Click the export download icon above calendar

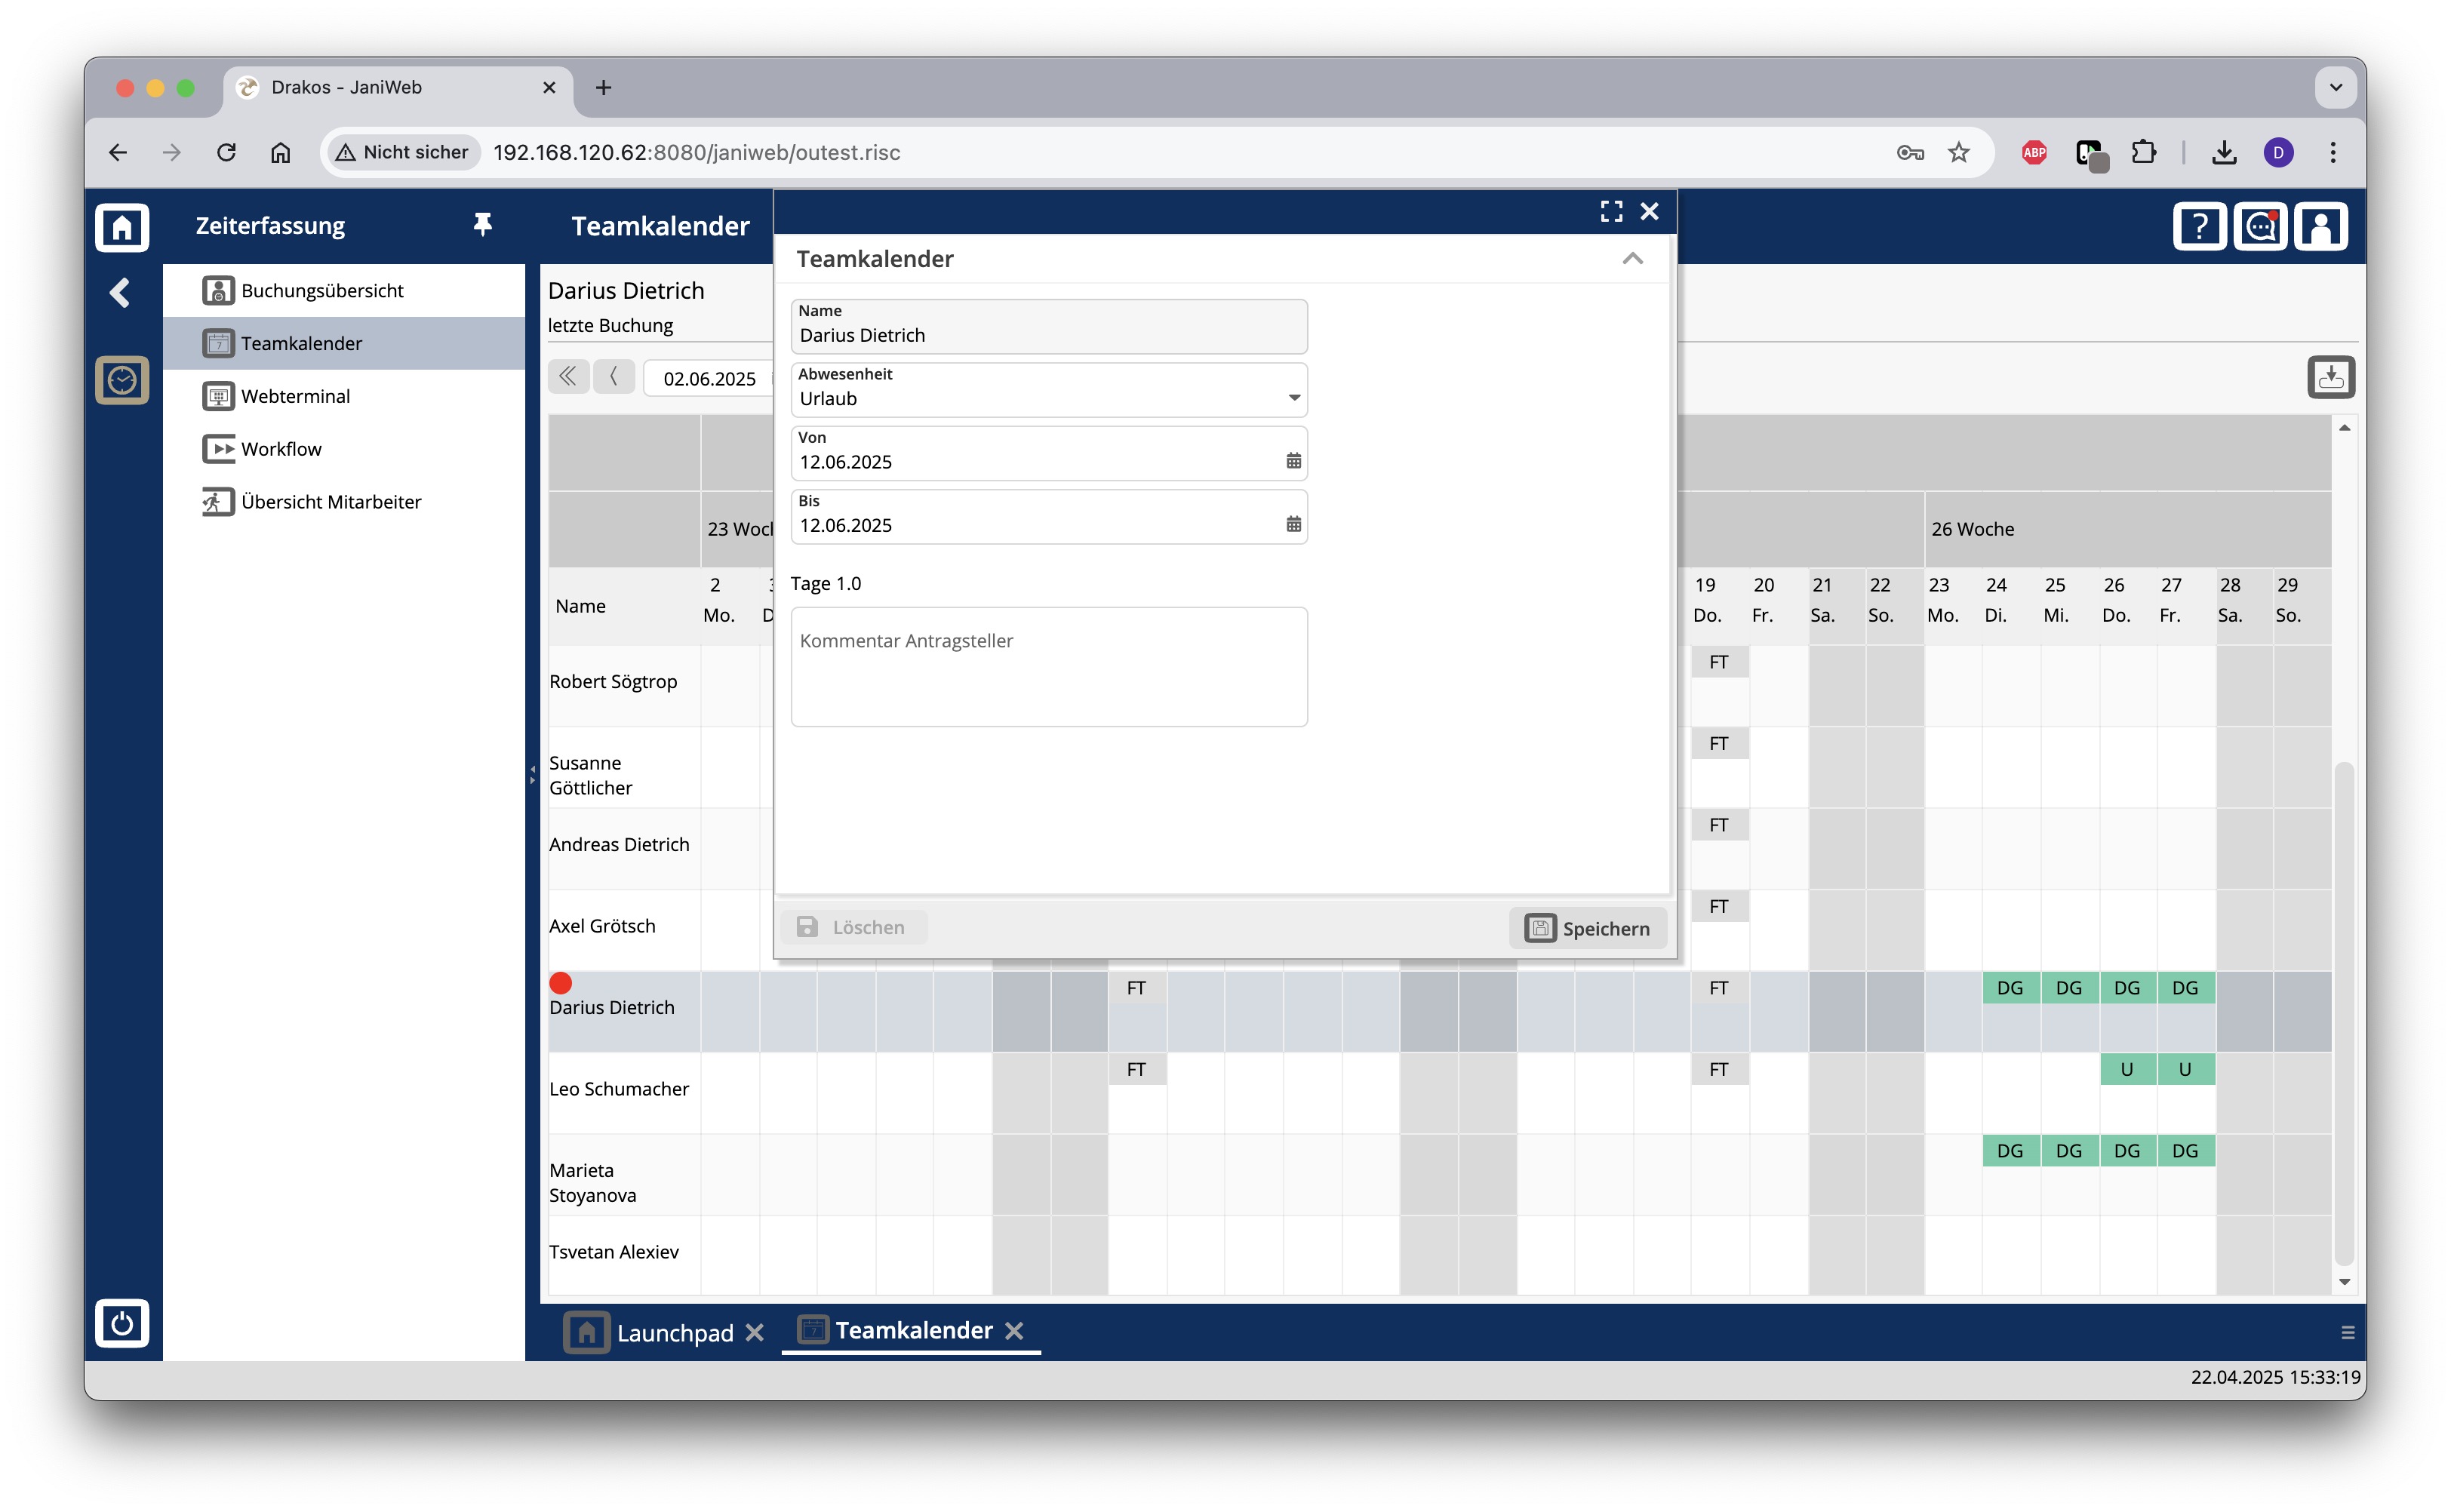2331,377
